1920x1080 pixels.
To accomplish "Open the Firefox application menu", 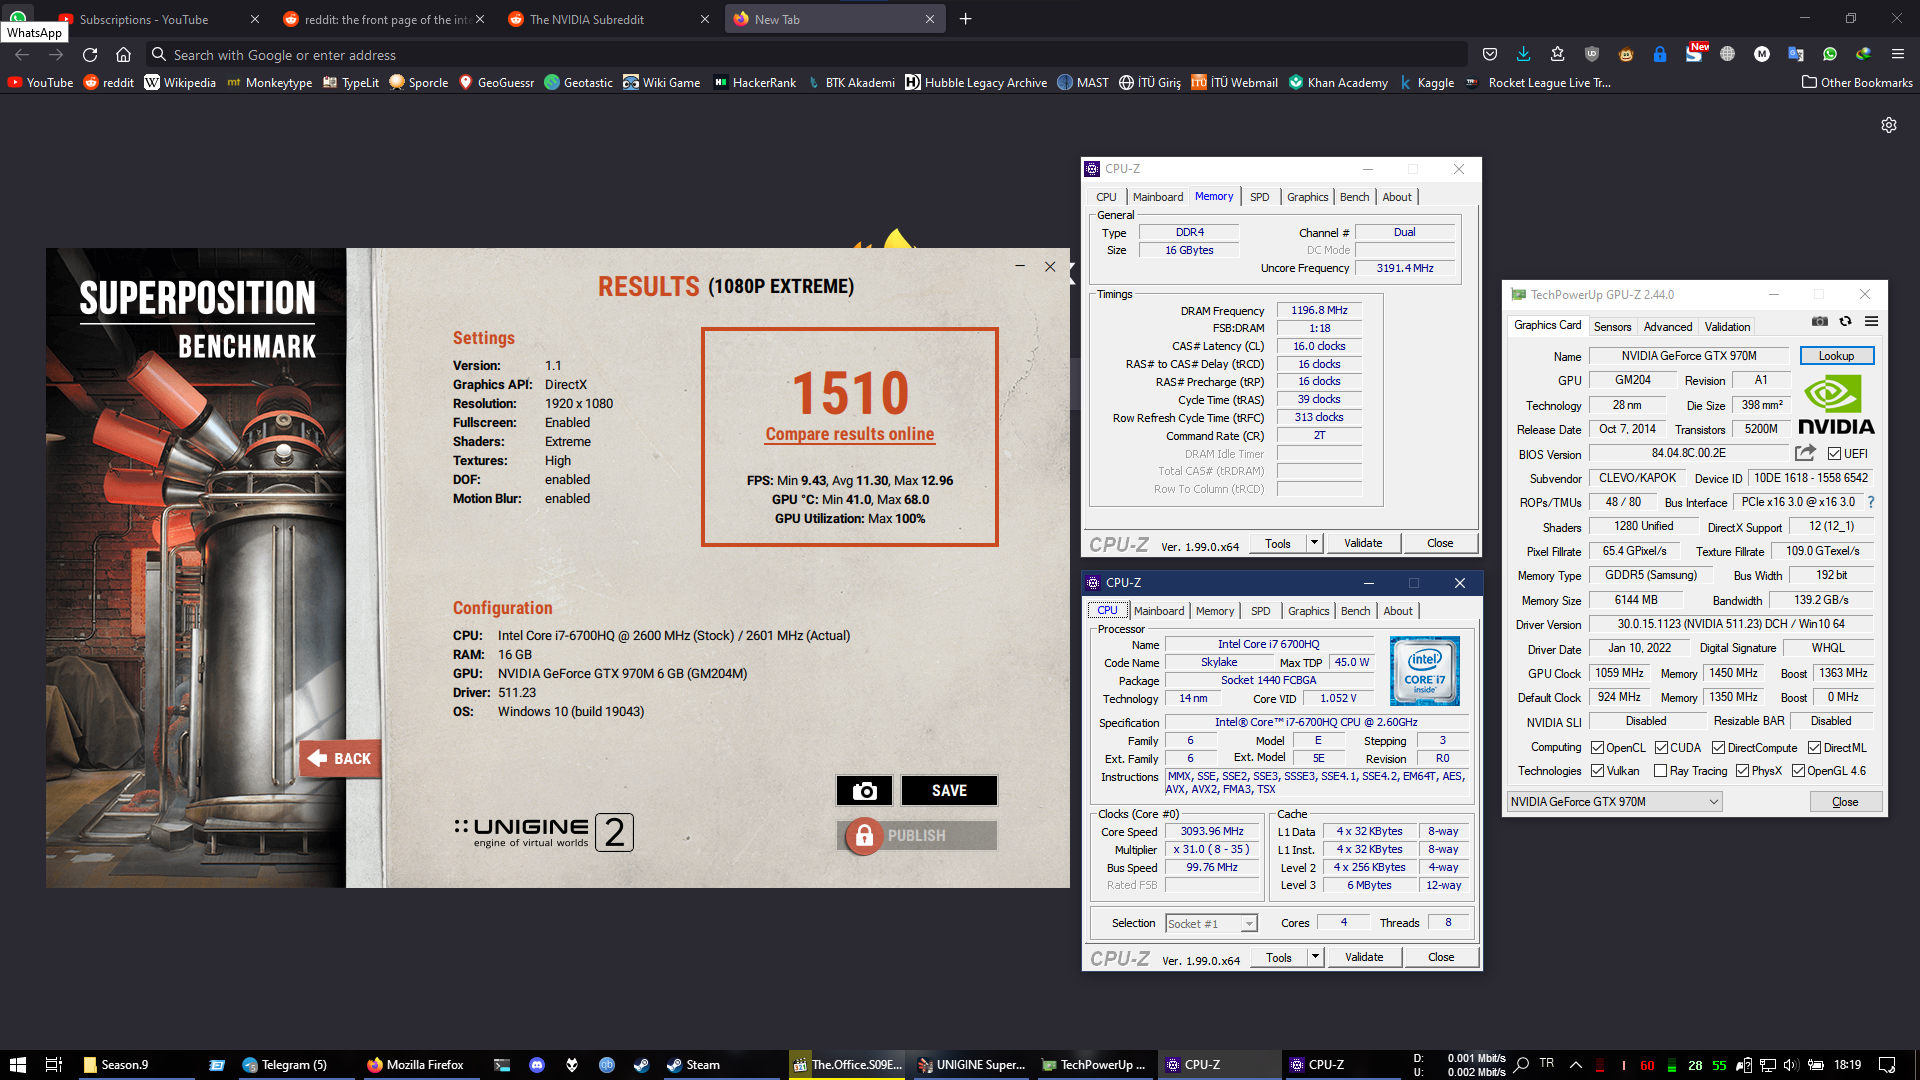I will tap(1897, 54).
